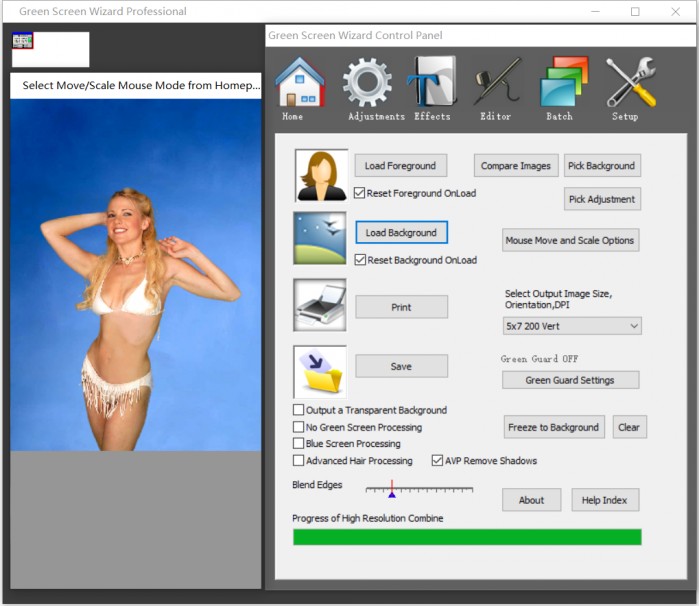Open the Help Index
The image size is (699, 606).
click(x=605, y=500)
